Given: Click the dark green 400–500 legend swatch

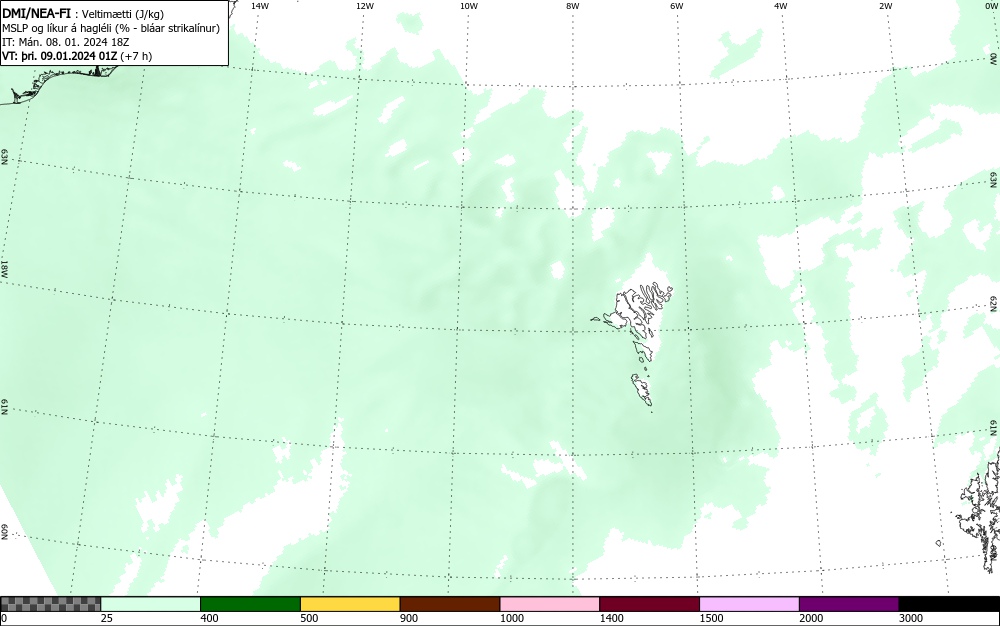Looking at the screenshot, I should point(250,604).
